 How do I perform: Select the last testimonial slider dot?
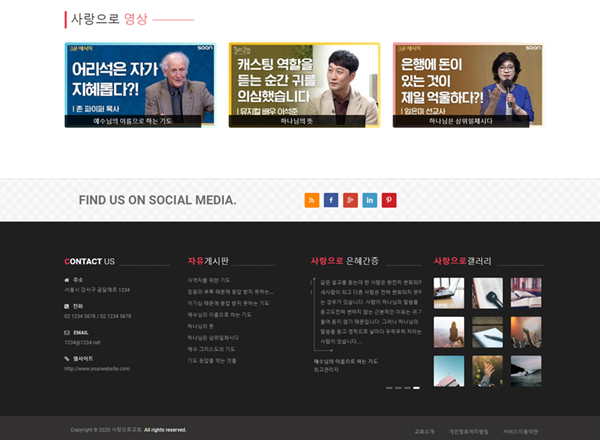(416, 387)
